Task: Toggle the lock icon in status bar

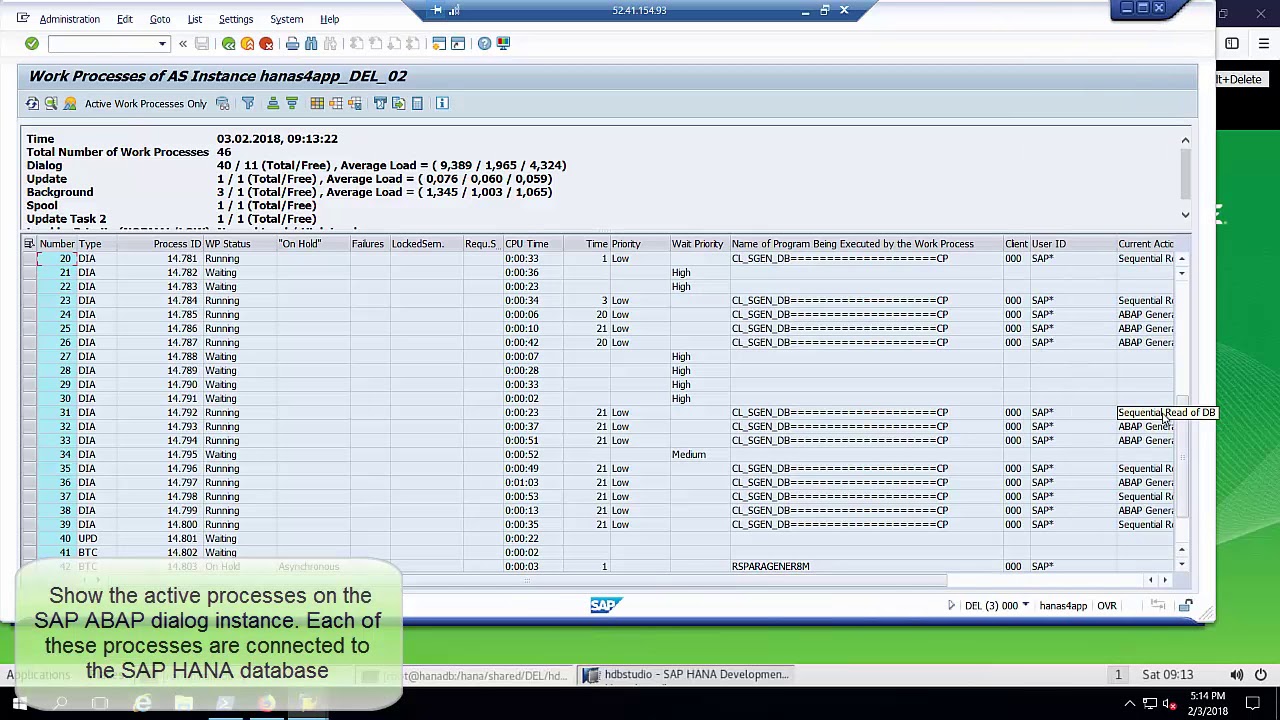Action: pos(1185,605)
